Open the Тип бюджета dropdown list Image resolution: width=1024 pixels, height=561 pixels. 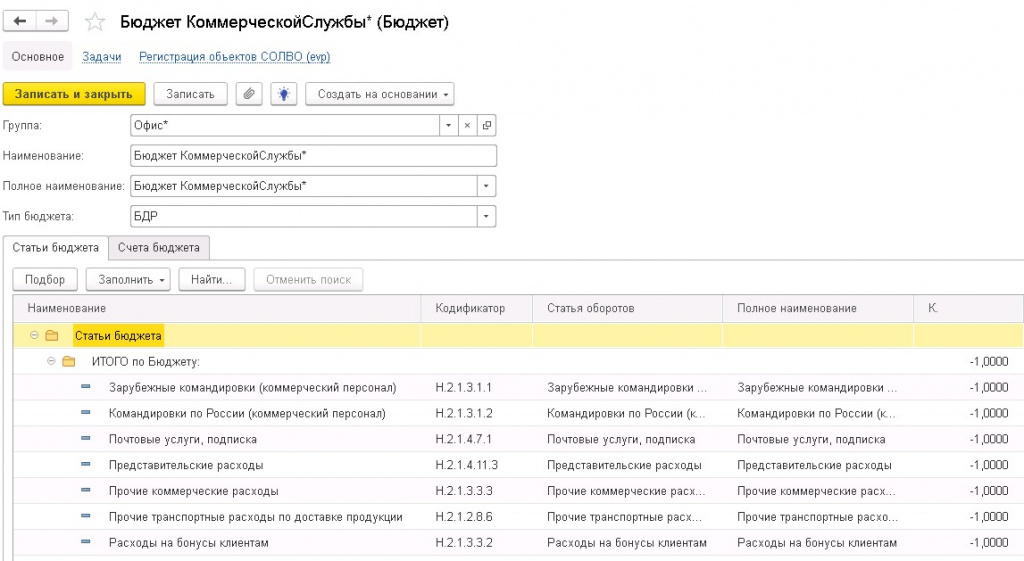(x=487, y=216)
